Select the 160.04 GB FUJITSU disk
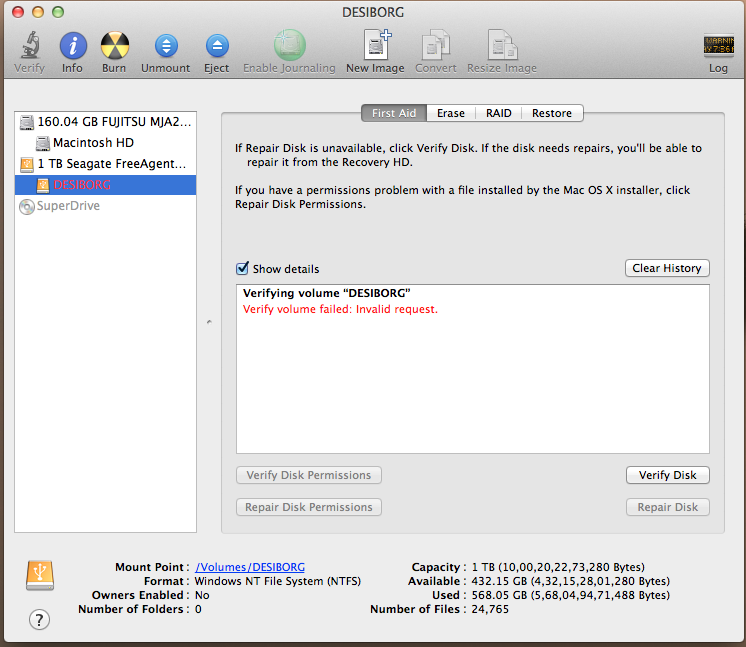Screen dimensions: 746x647 (x=106, y=122)
